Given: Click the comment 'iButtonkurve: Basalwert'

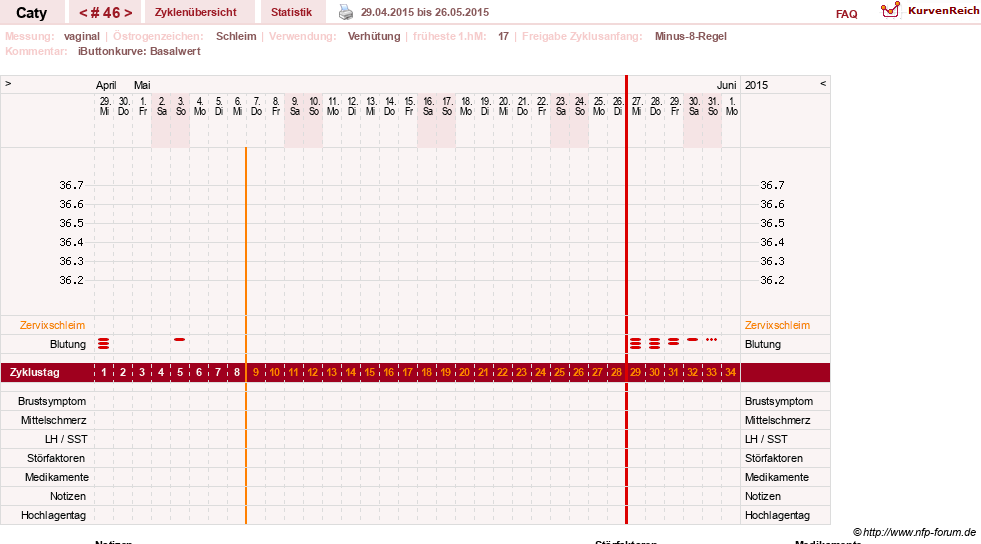Looking at the screenshot, I should (139, 51).
